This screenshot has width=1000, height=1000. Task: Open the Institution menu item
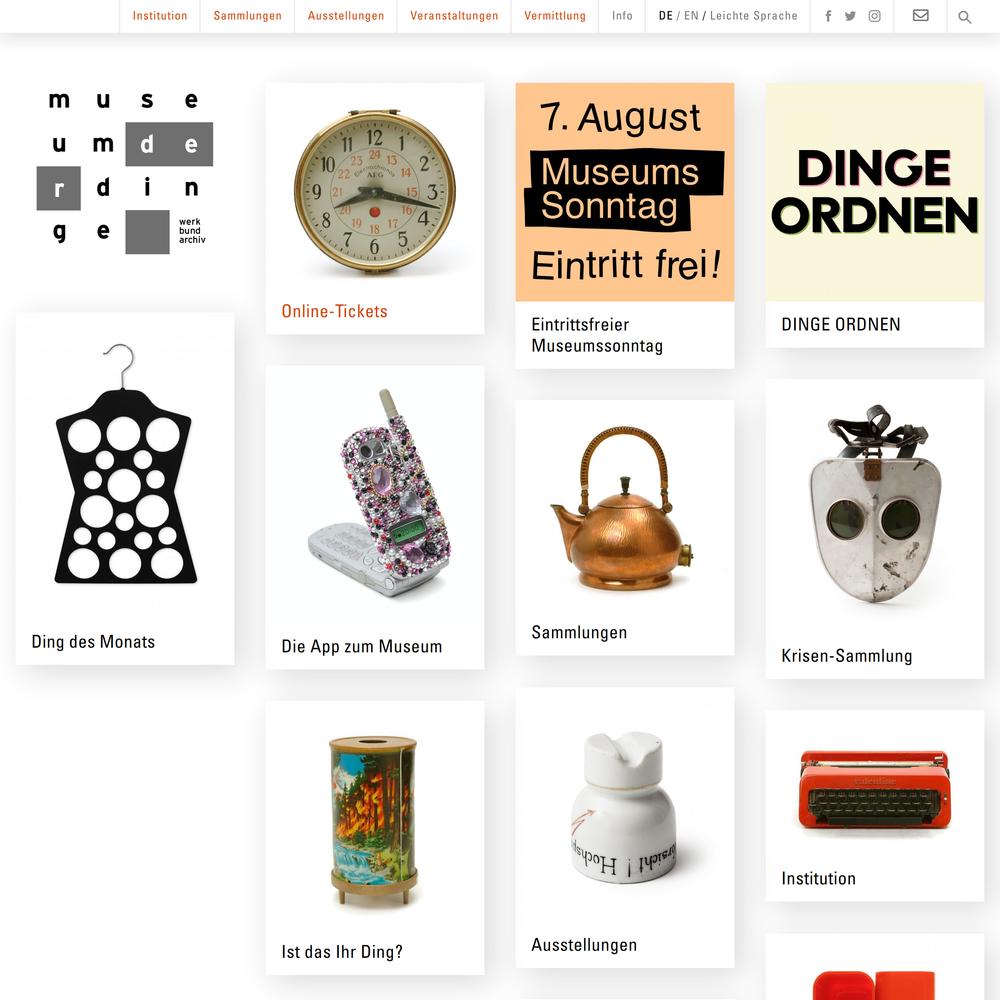pyautogui.click(x=160, y=16)
